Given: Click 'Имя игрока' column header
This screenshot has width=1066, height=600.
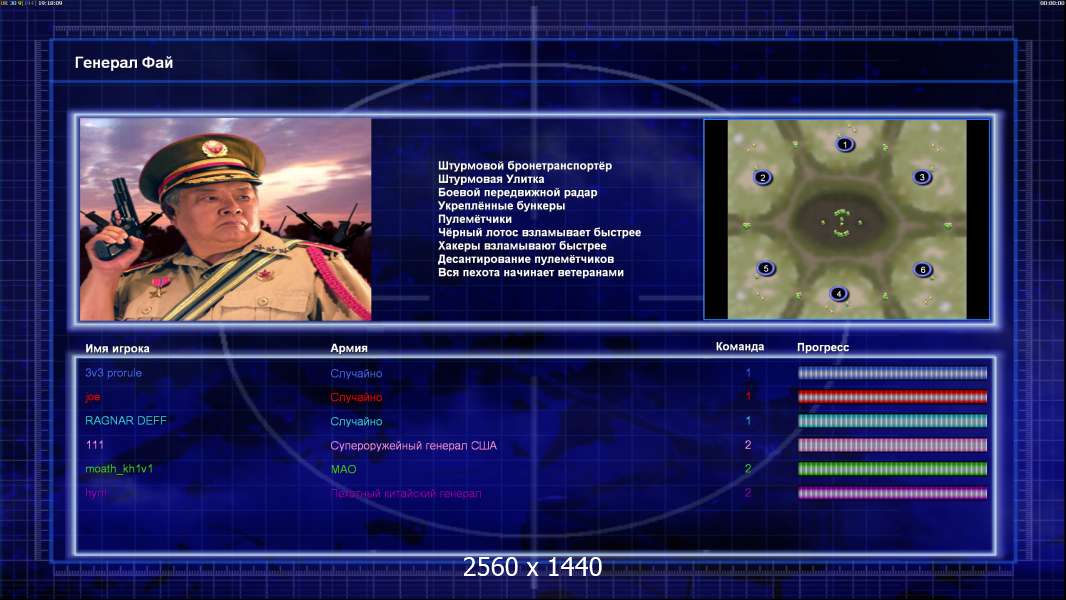Looking at the screenshot, I should tap(117, 349).
